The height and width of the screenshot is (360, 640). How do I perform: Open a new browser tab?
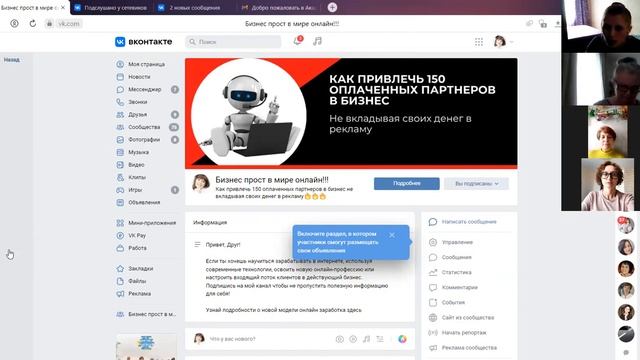click(332, 7)
